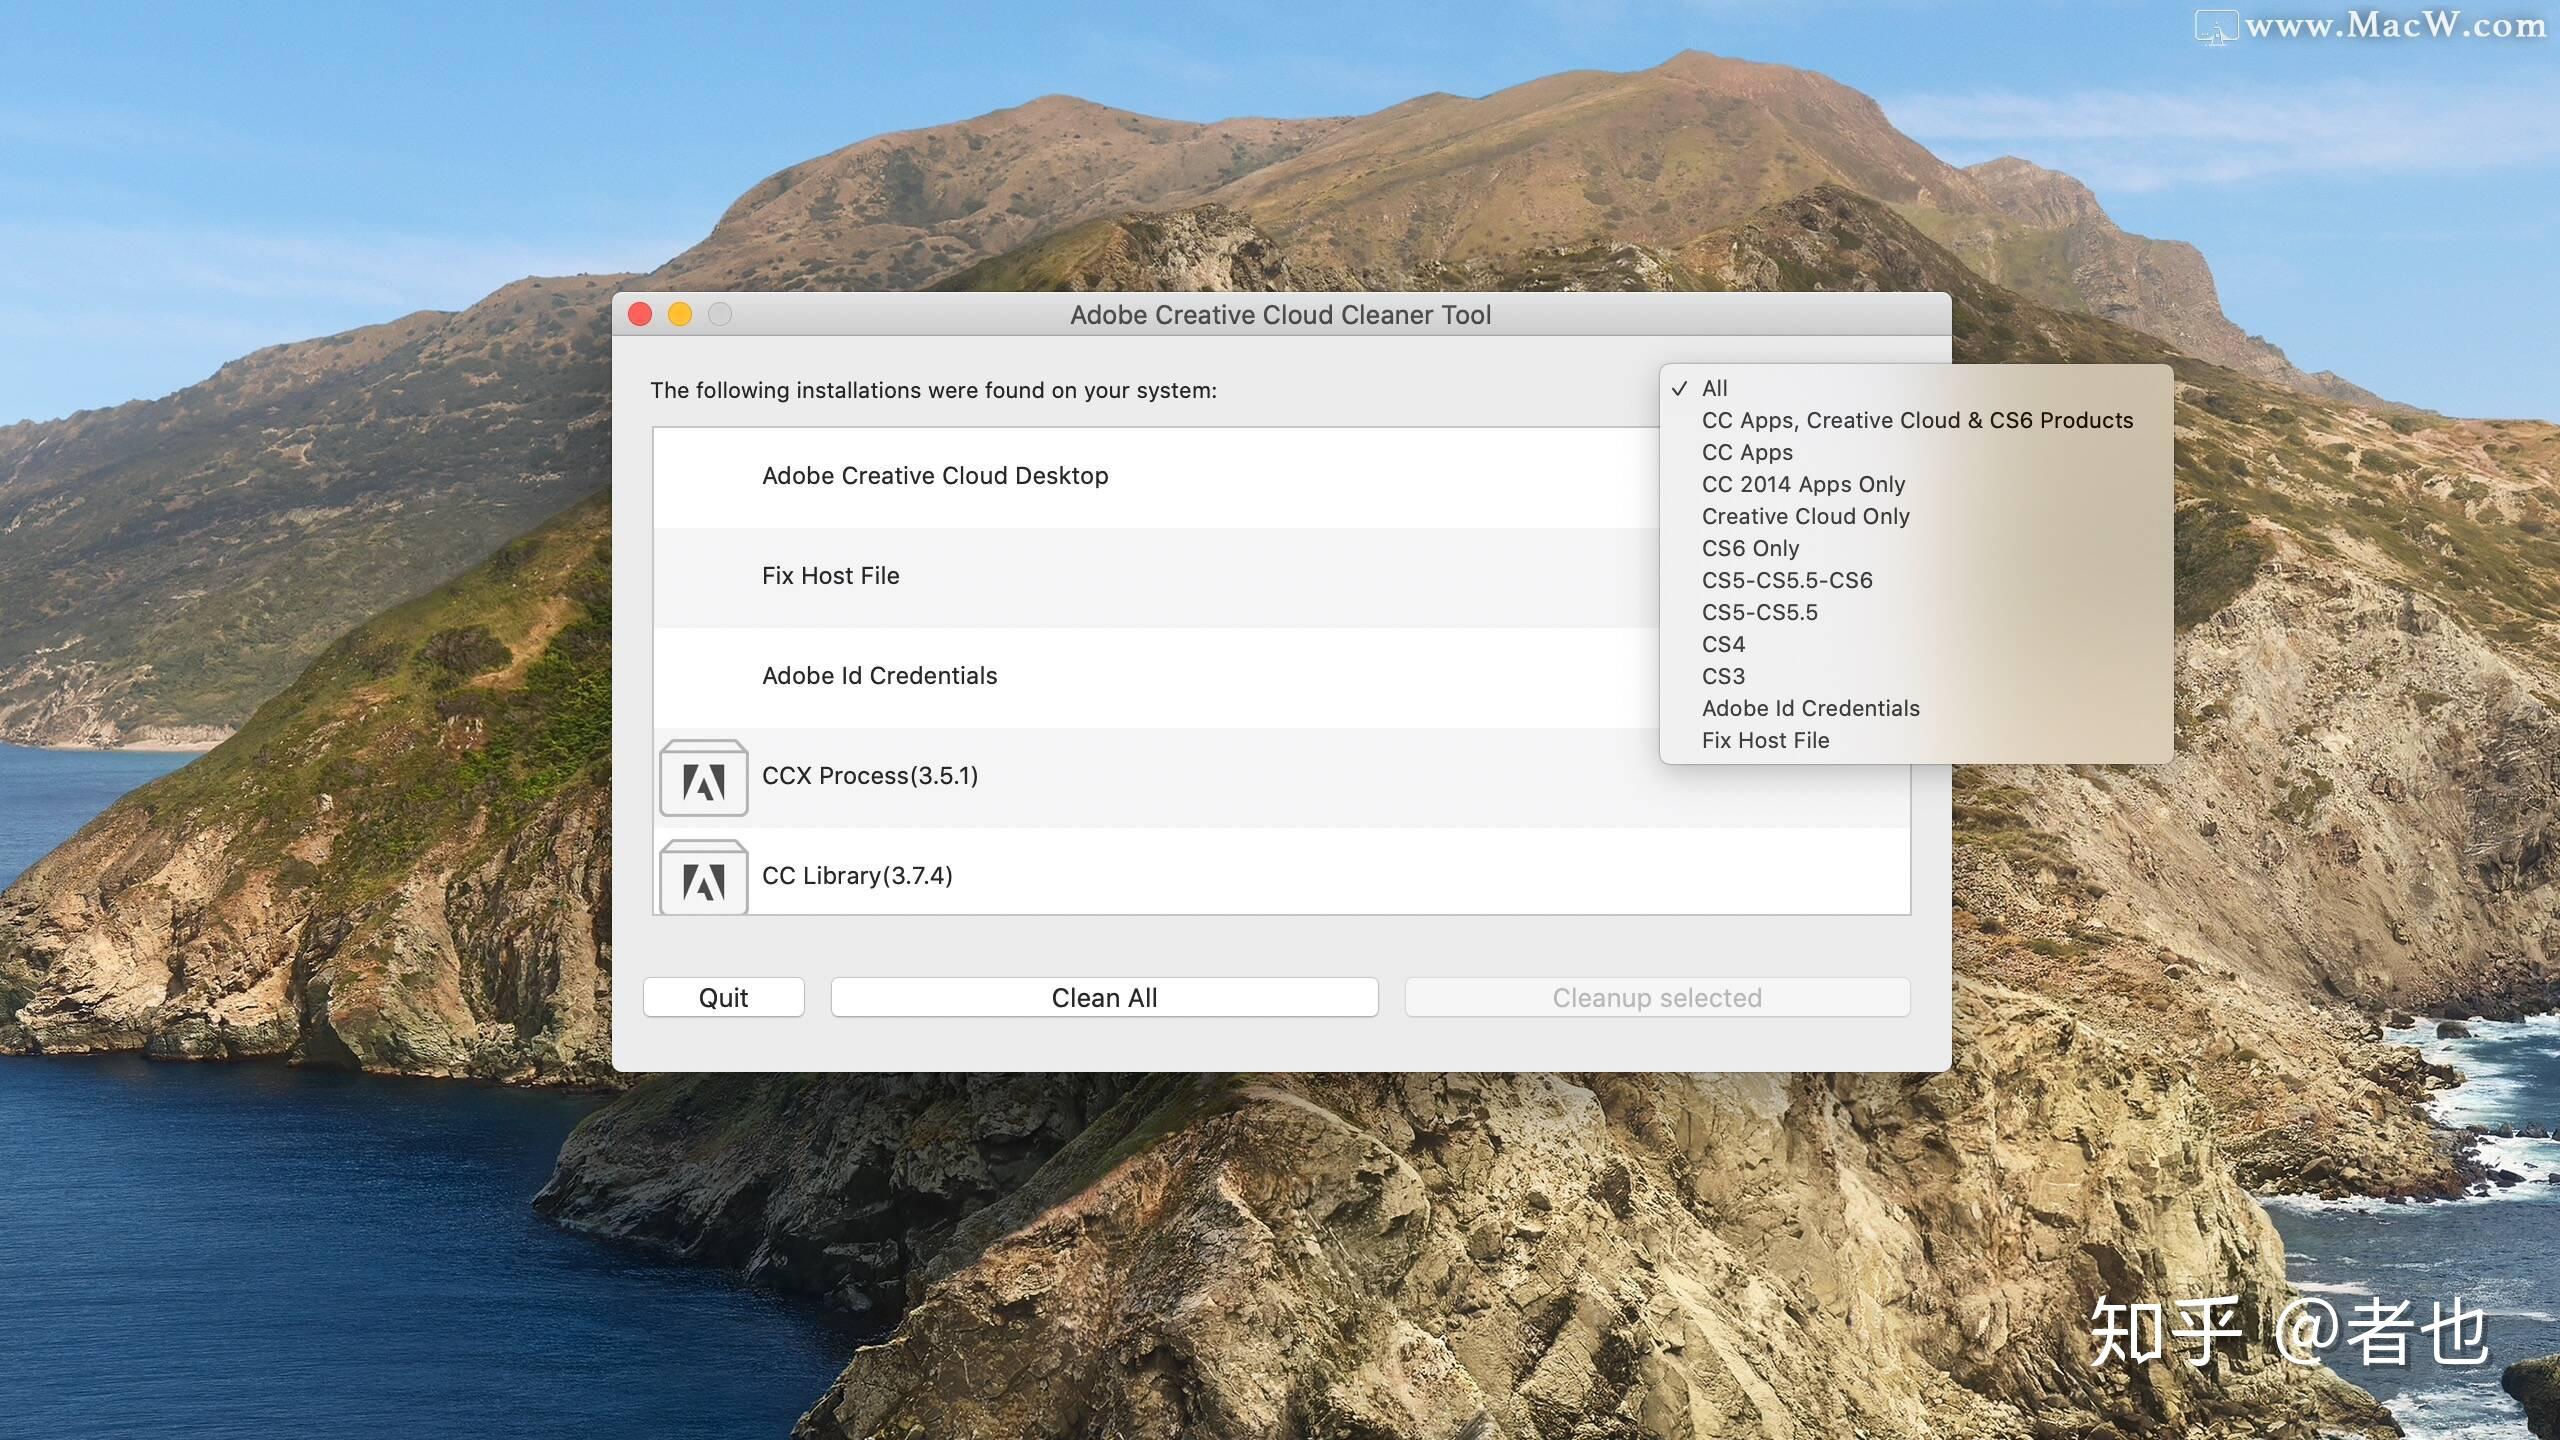The image size is (2560, 1440).
Task: Select the "CS5-CS5.5-CS6" option
Action: point(1787,580)
